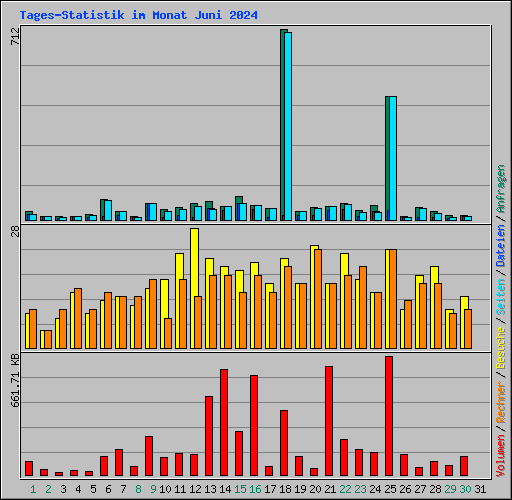Click day 9 on the x-axis
The image size is (512, 500).
click(x=153, y=489)
